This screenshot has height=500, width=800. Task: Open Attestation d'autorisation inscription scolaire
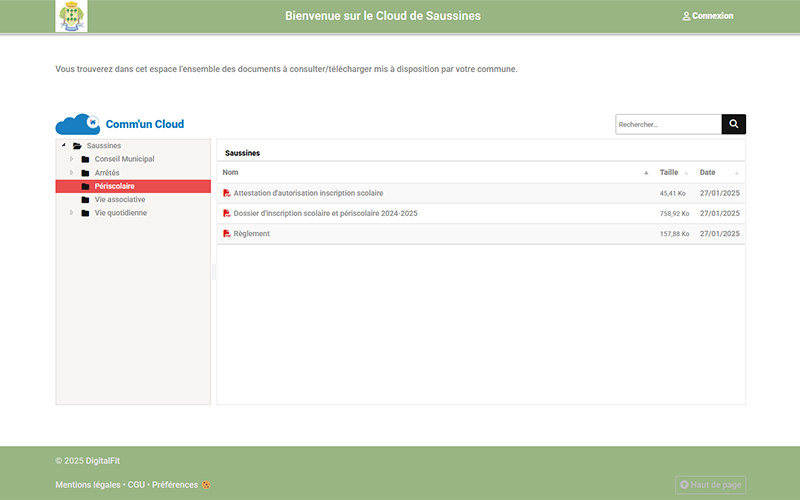click(x=308, y=193)
